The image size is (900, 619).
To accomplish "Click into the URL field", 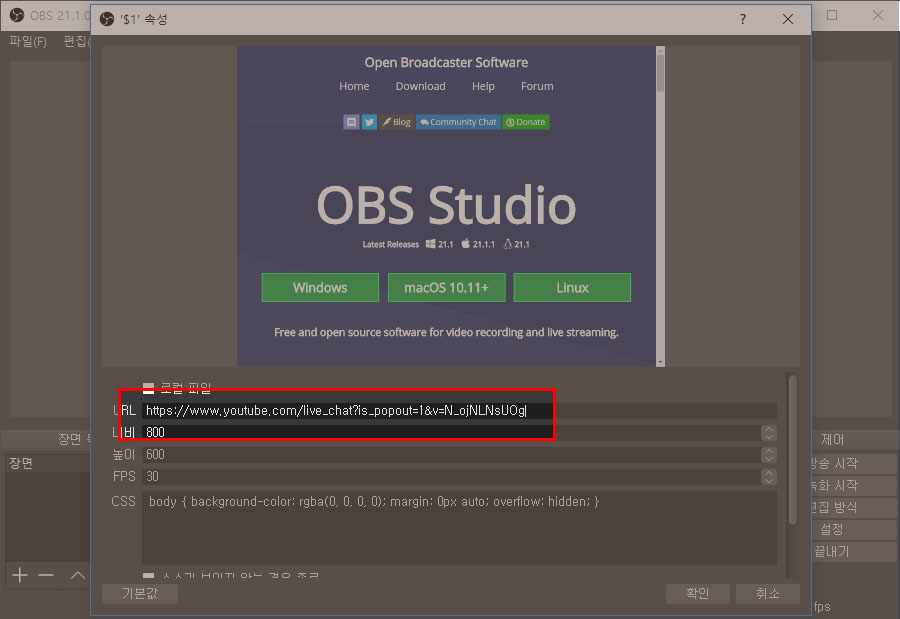I will pos(459,411).
